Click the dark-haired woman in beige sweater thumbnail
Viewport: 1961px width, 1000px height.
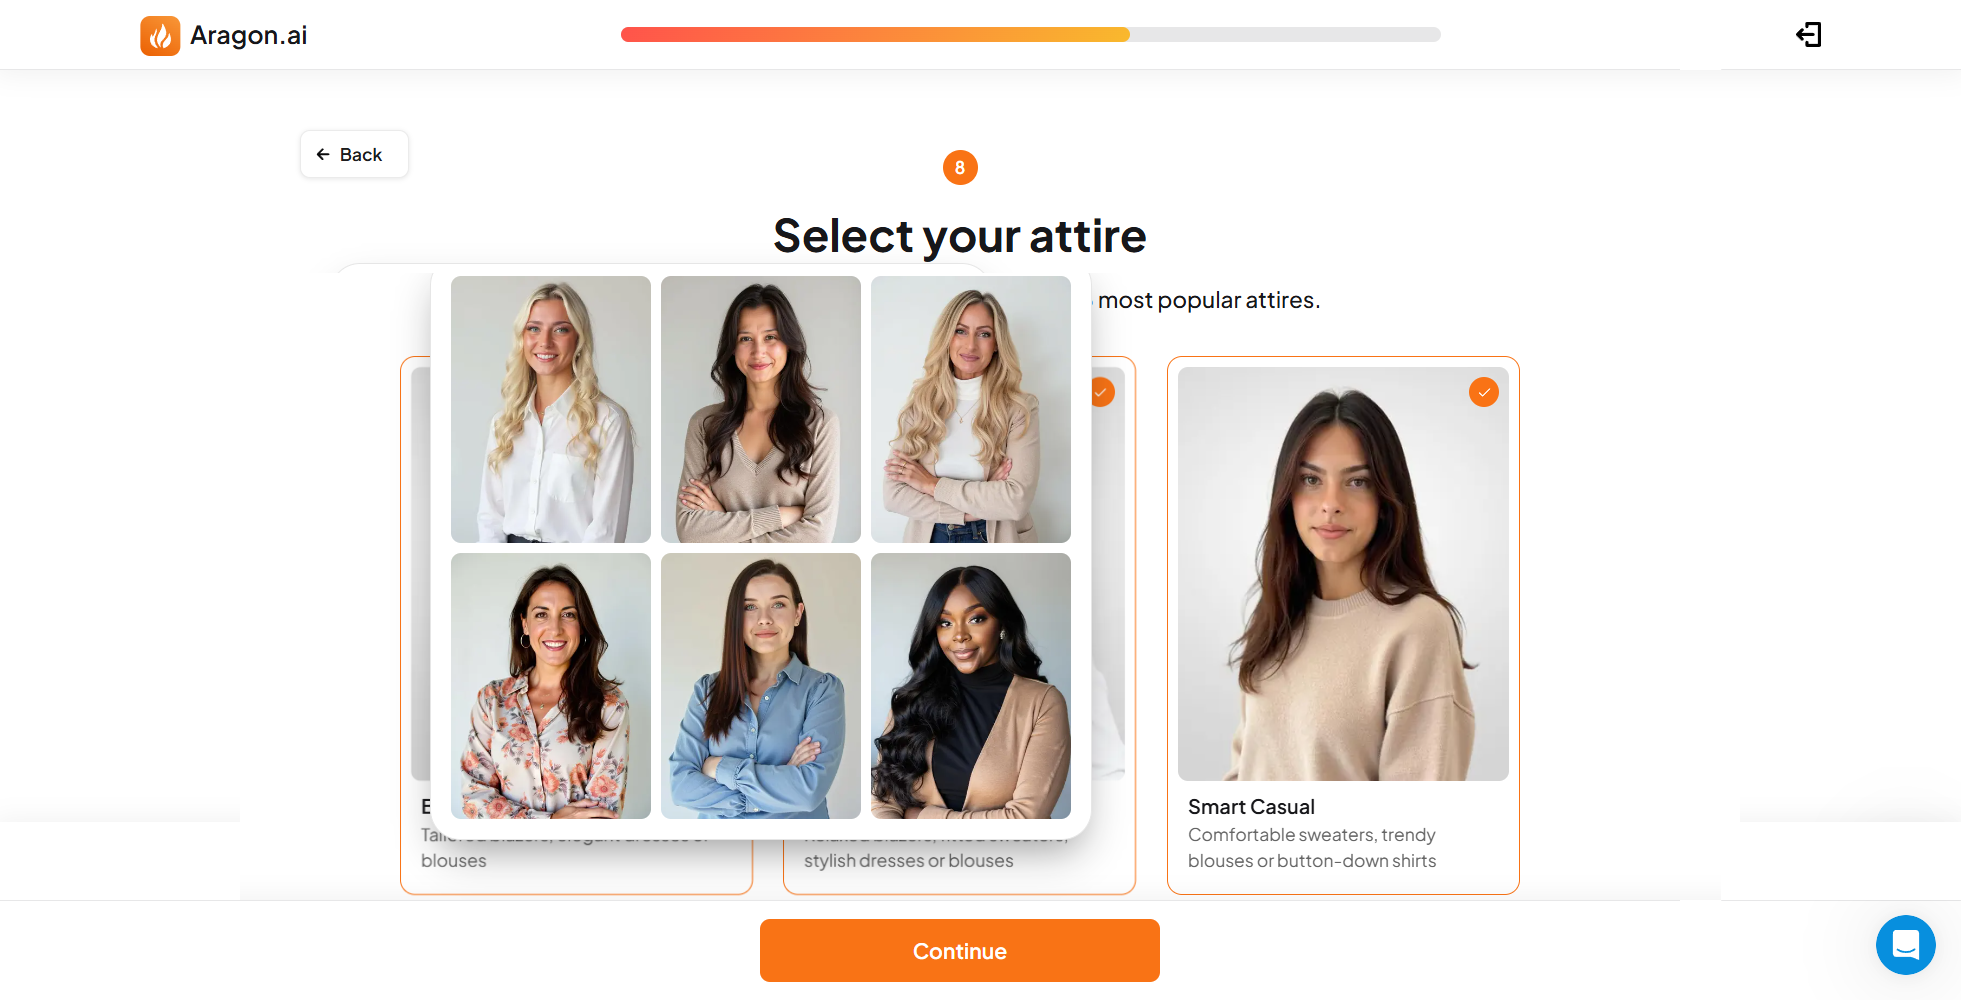(761, 409)
